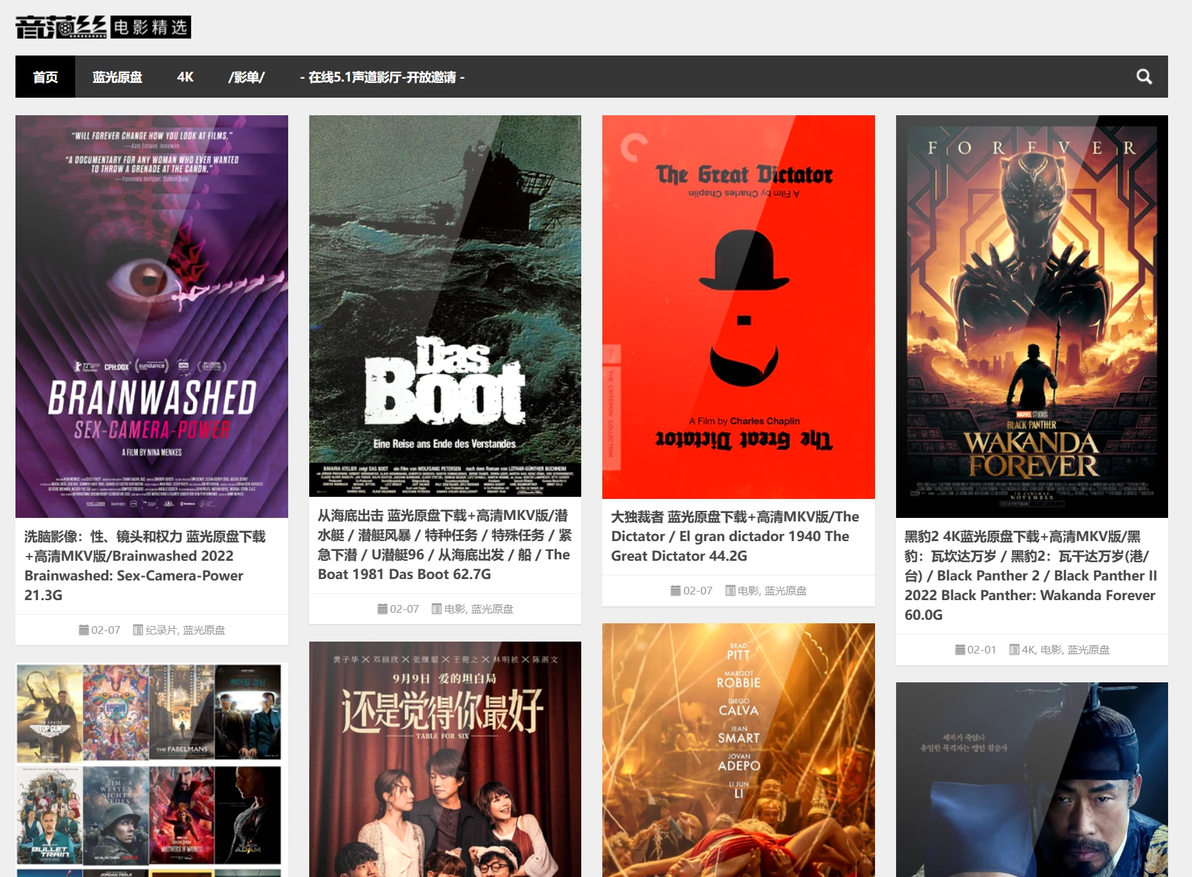Screen dimensions: 1192x877
Task: Click calendar icon beside 02-07 under Brainwashed
Action: [84, 630]
